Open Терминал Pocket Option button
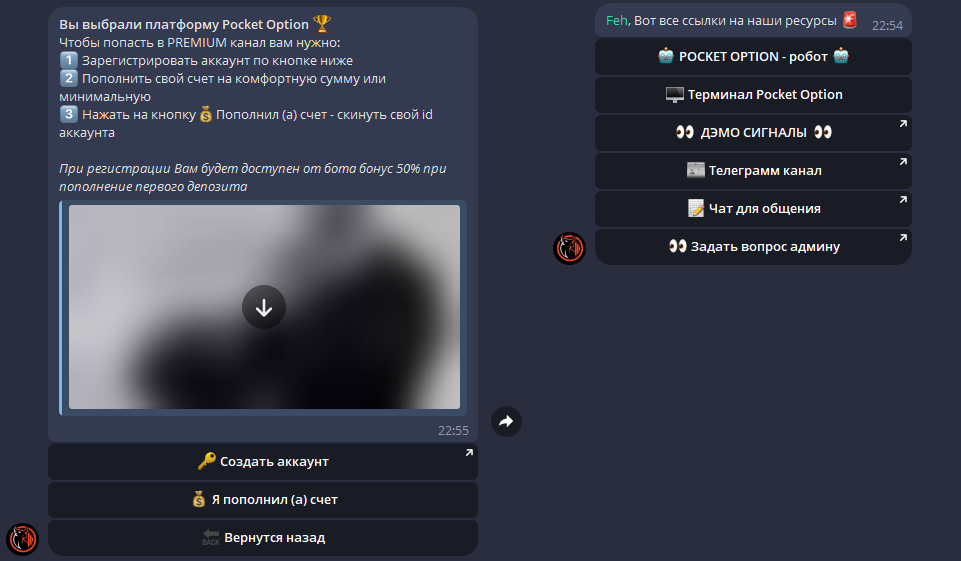This screenshot has width=961, height=561. (753, 95)
